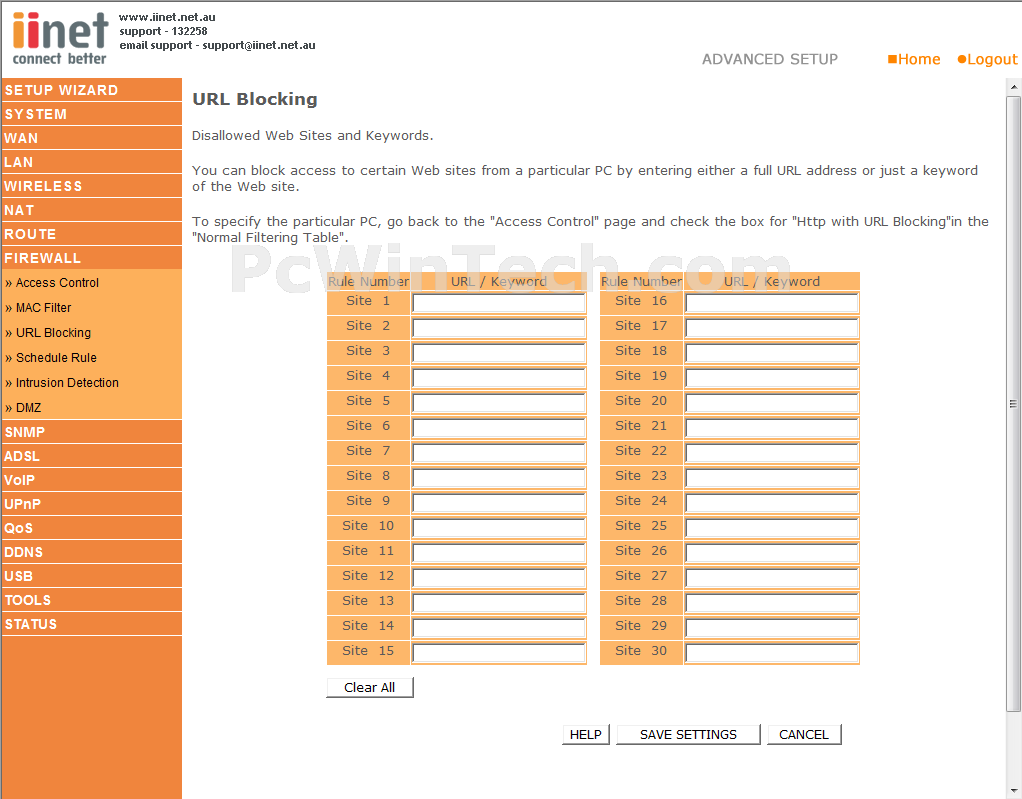Focus the Site 9 URL field
The height and width of the screenshot is (799, 1022).
point(499,502)
